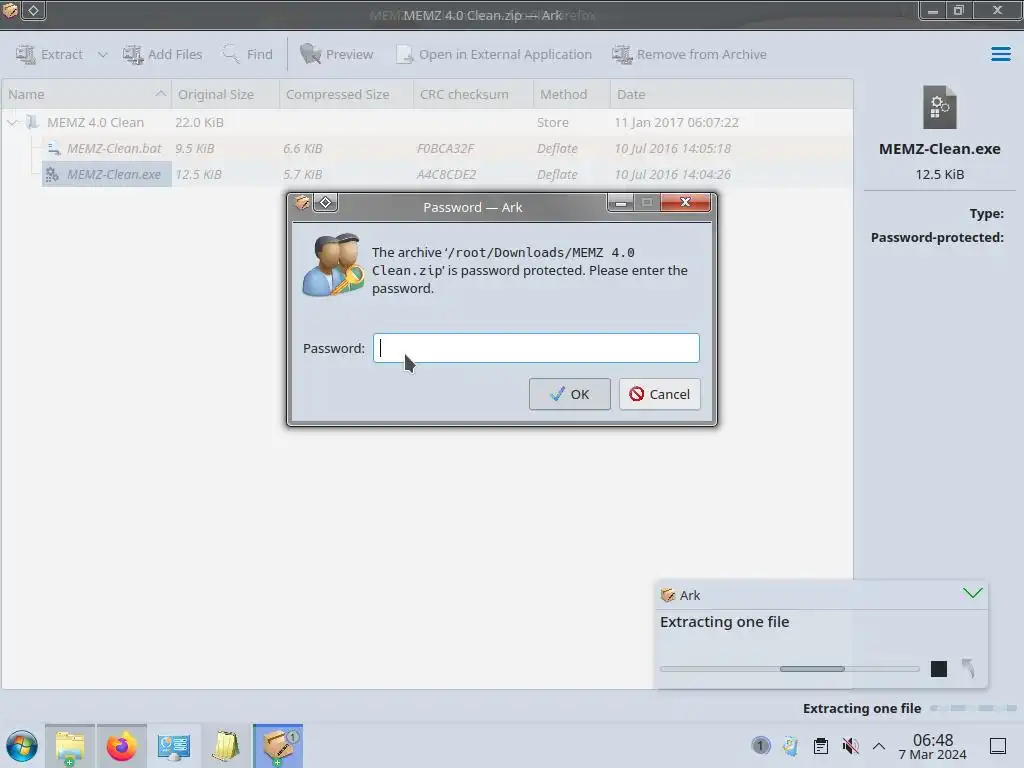Click the Ark main window menu icon
The height and width of the screenshot is (768, 1024).
pos(10,10)
